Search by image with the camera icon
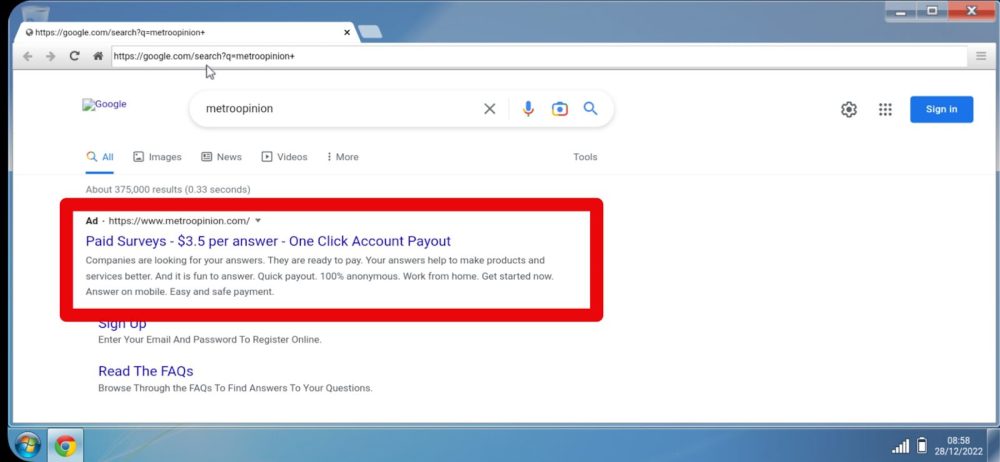1000x462 pixels. [x=559, y=109]
